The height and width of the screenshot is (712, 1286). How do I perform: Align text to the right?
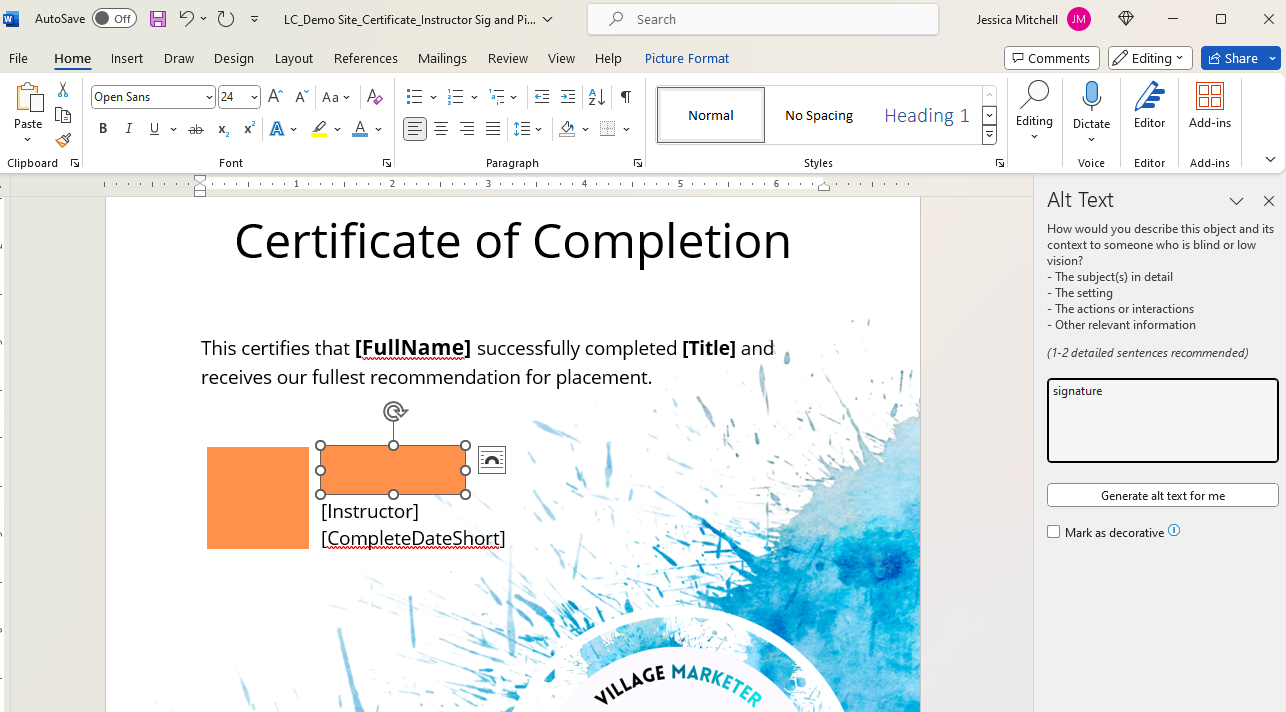467,129
